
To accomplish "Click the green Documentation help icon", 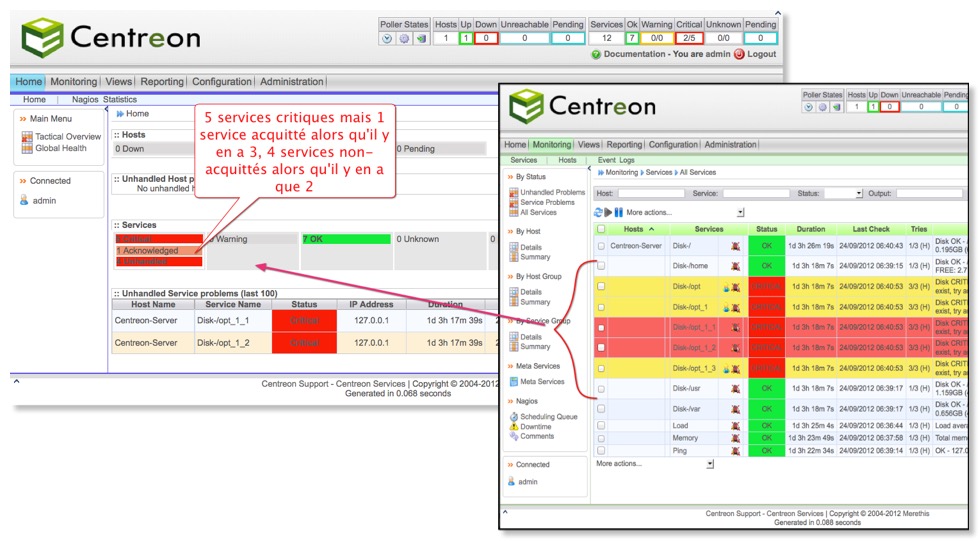I will 596,54.
